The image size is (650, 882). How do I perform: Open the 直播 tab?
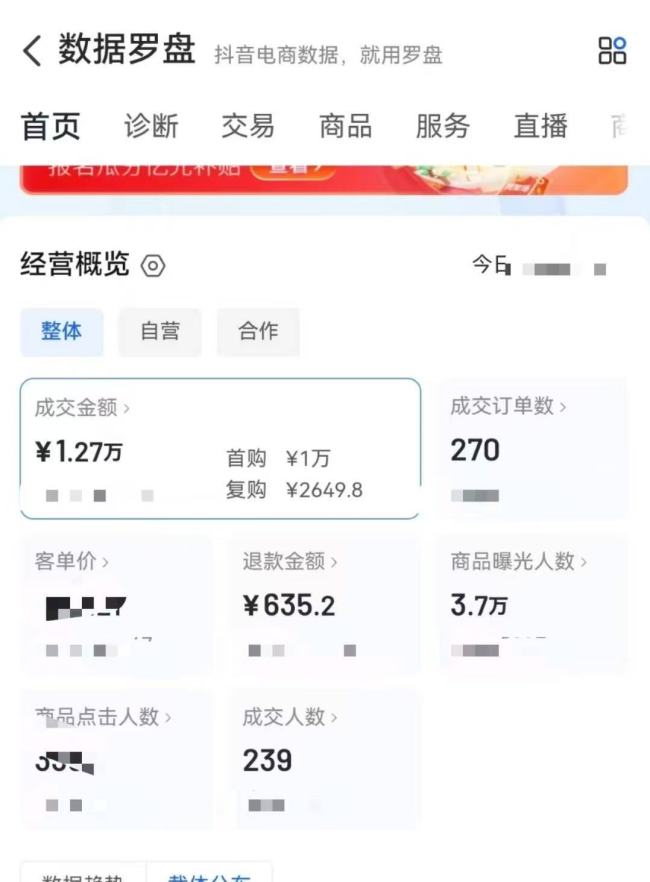coord(540,127)
